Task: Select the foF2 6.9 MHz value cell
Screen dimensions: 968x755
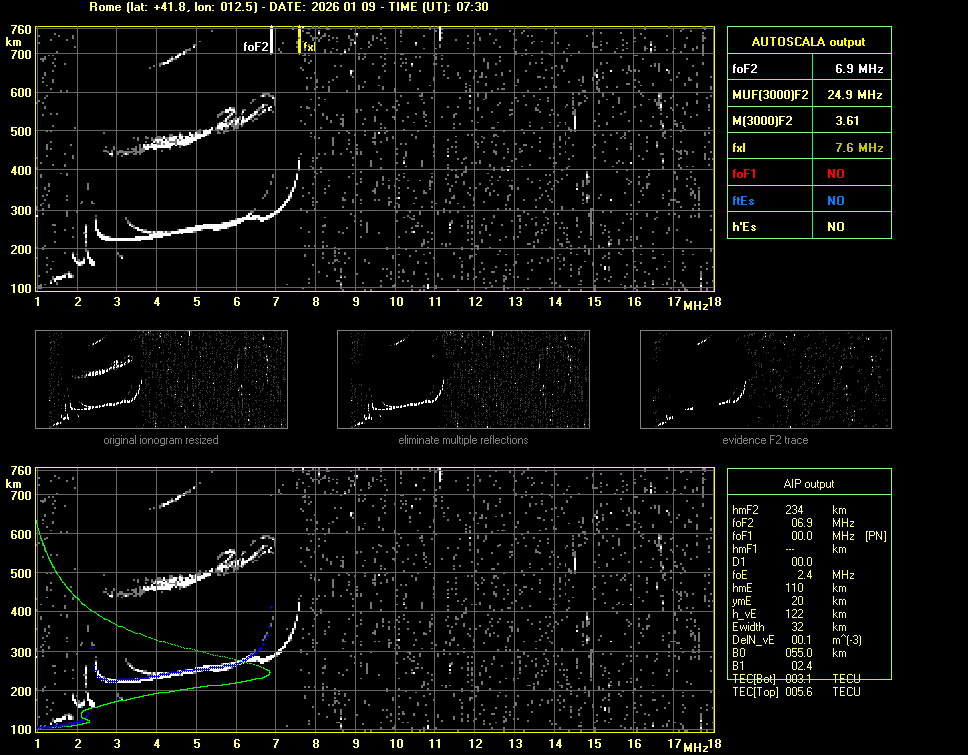Action: pyautogui.click(x=859, y=69)
